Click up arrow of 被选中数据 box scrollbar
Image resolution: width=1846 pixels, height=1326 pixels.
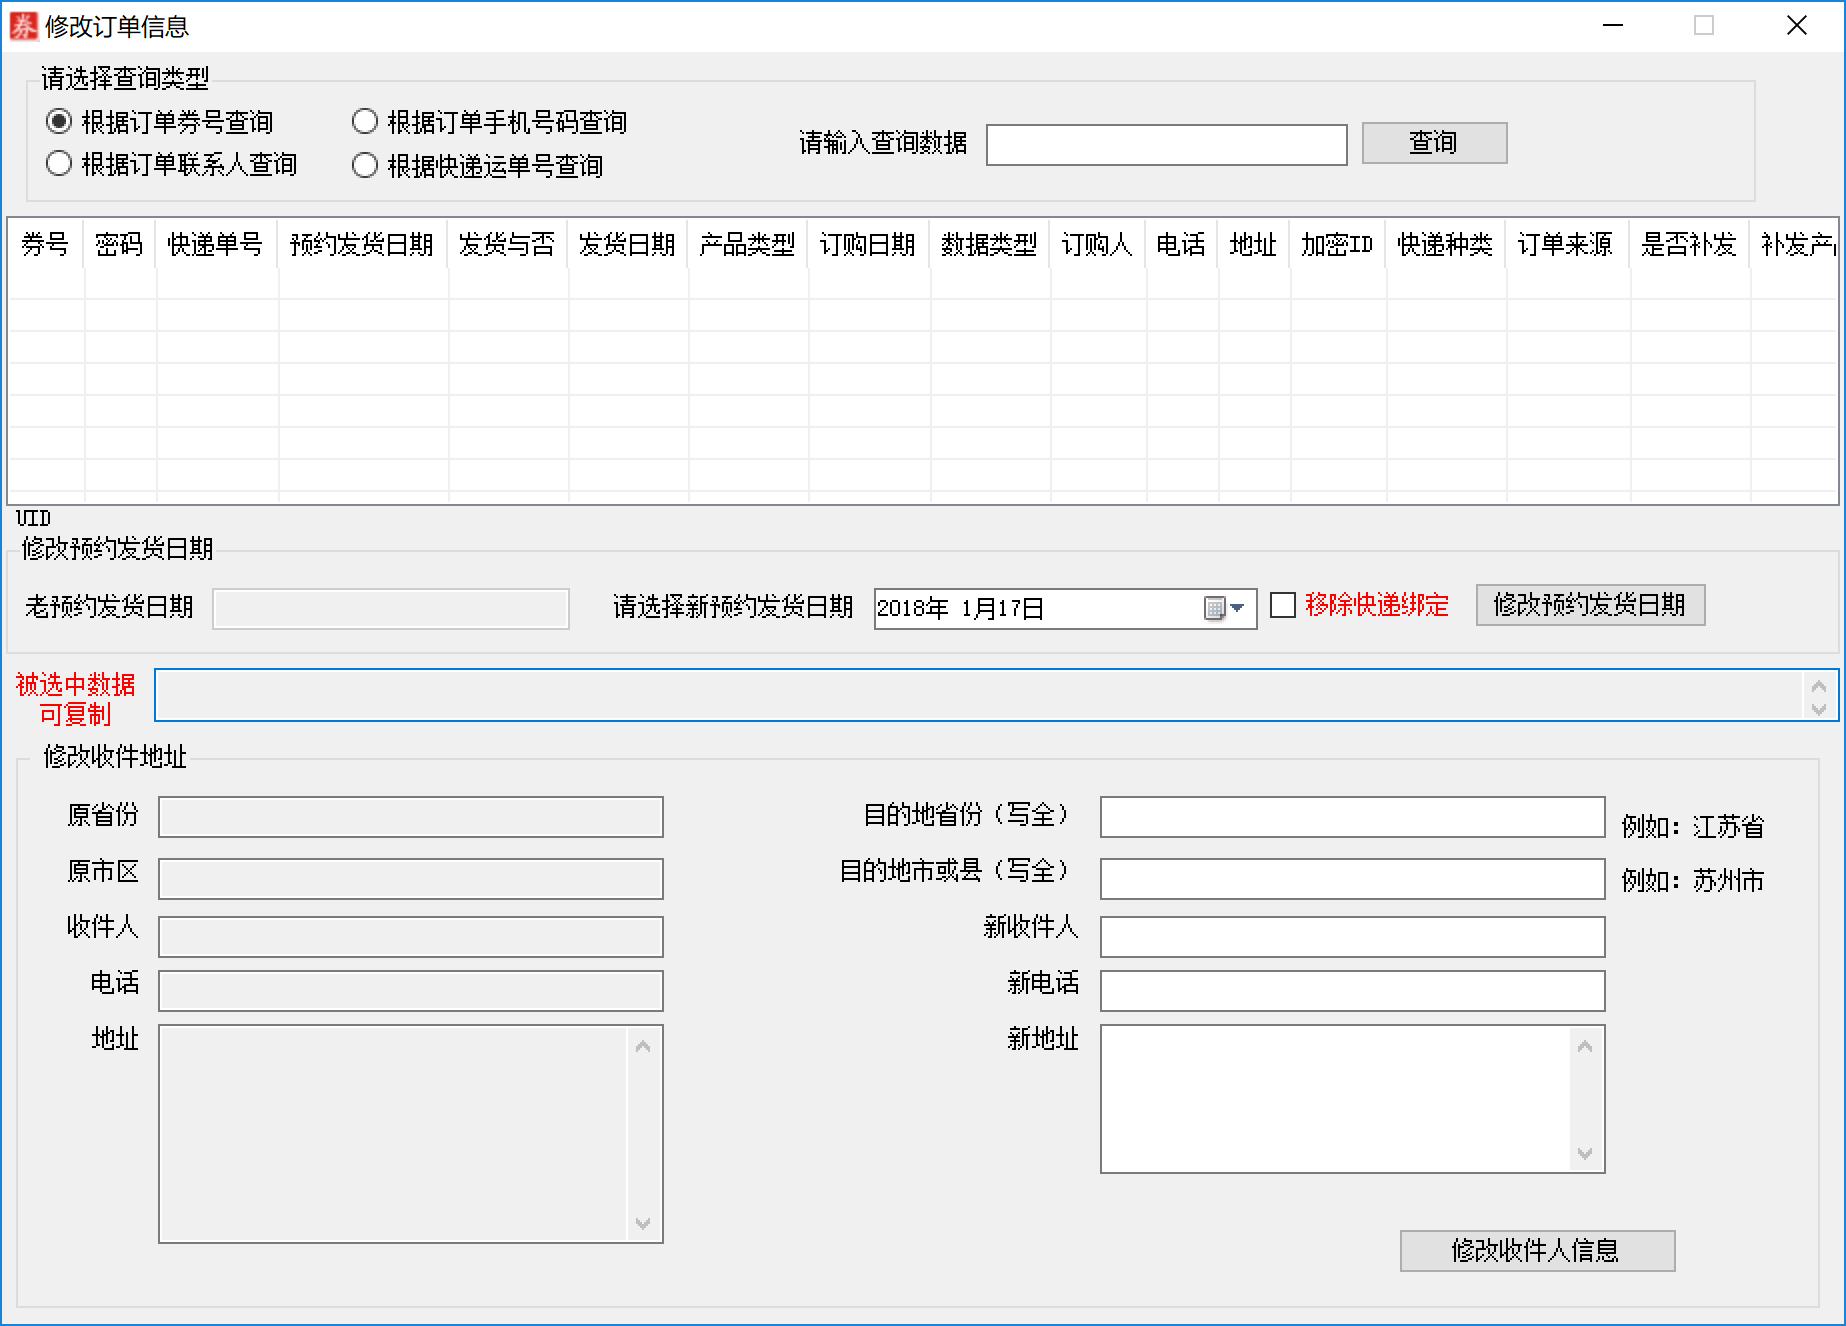(1818, 686)
